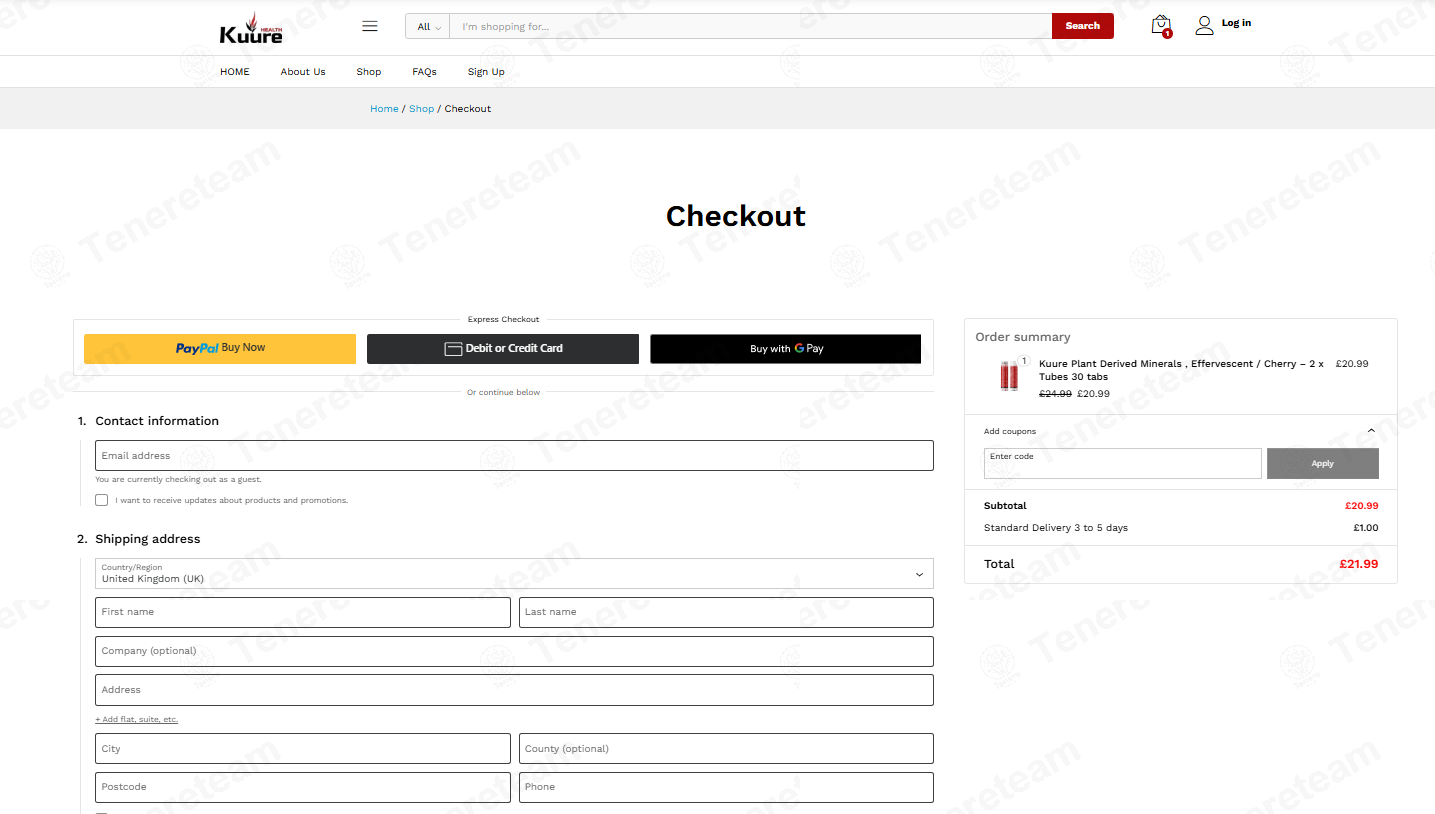This screenshot has height=814, width=1435.
Task: Go to HOME in navigation menu
Action: click(235, 72)
